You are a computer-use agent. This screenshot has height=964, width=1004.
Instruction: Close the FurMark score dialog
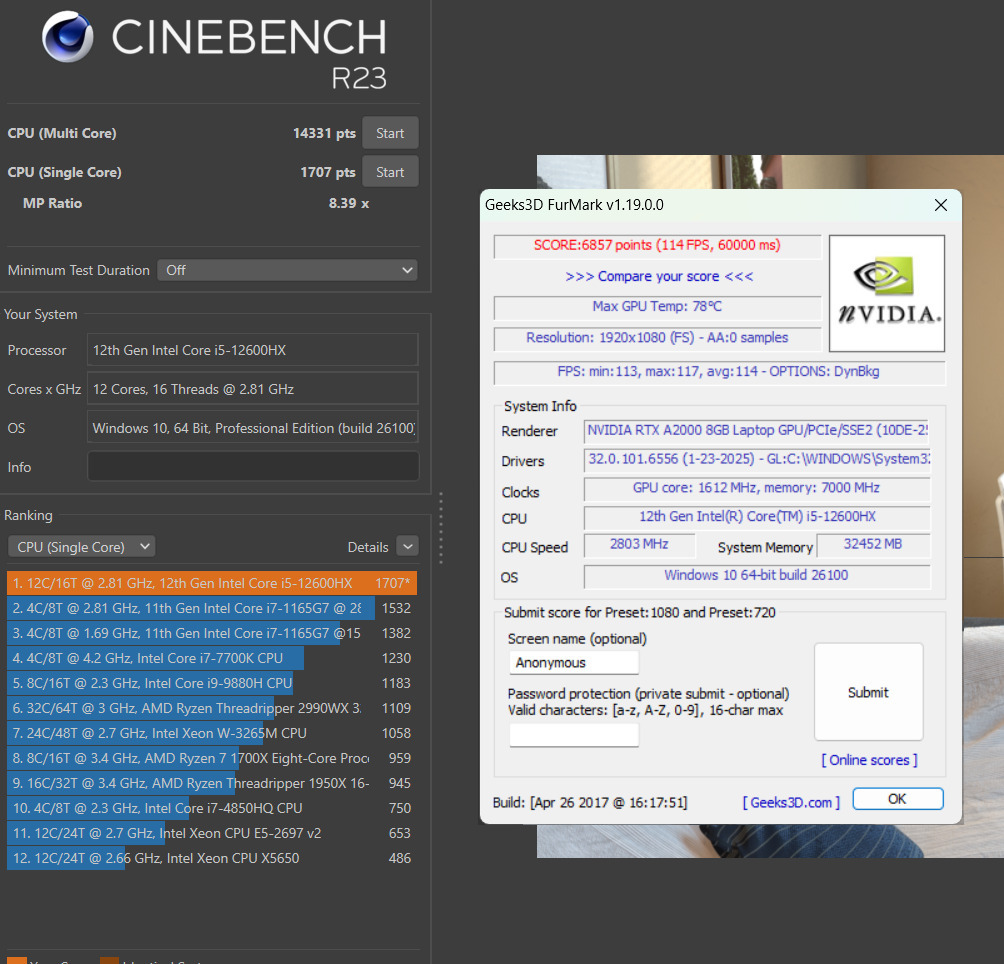click(941, 205)
